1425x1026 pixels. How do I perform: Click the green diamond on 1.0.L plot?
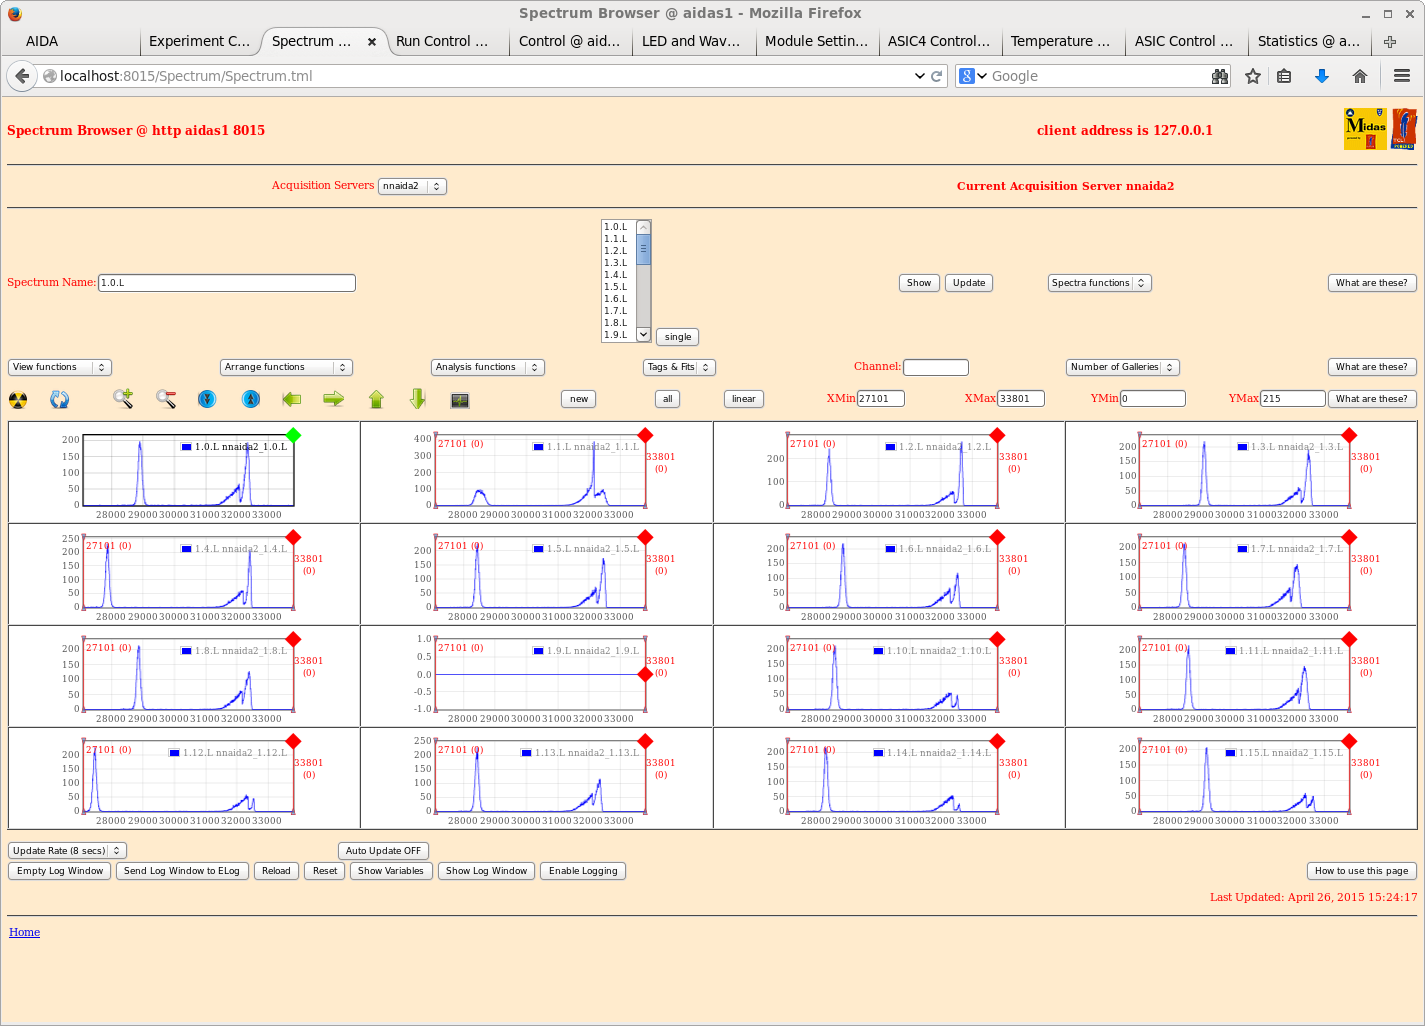point(293,435)
